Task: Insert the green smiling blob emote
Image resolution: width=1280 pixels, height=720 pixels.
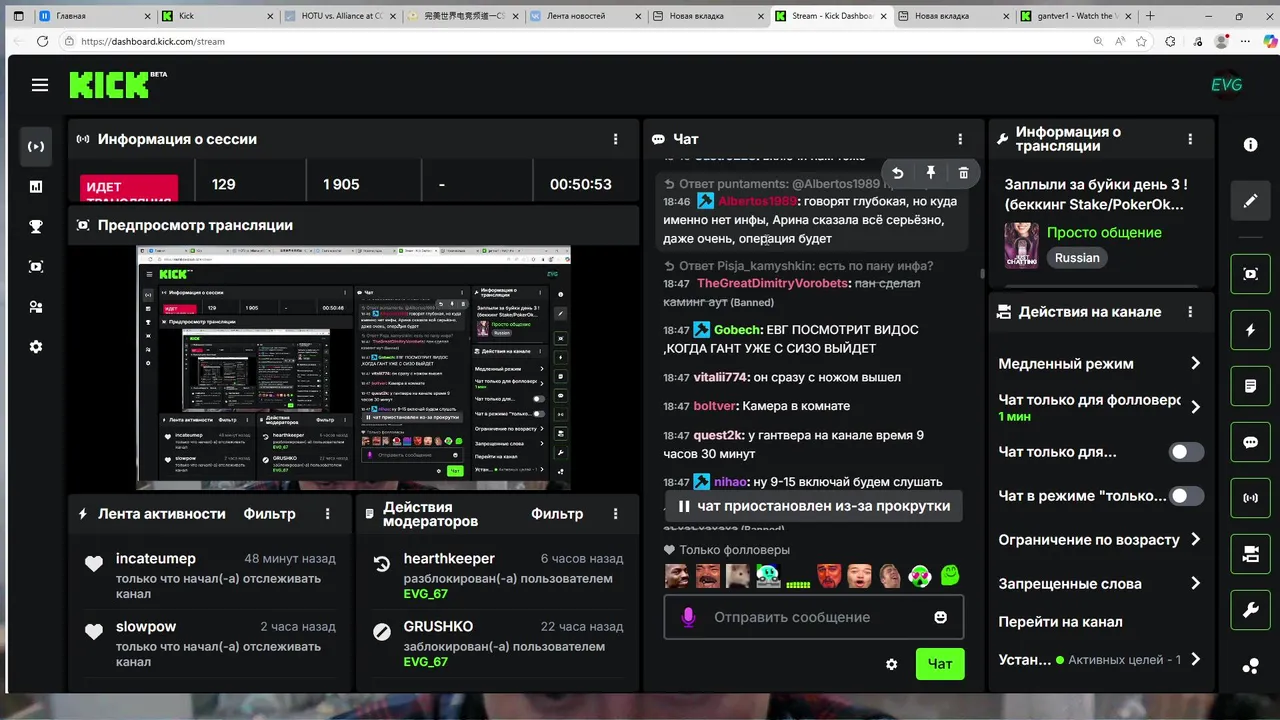Action: [949, 575]
